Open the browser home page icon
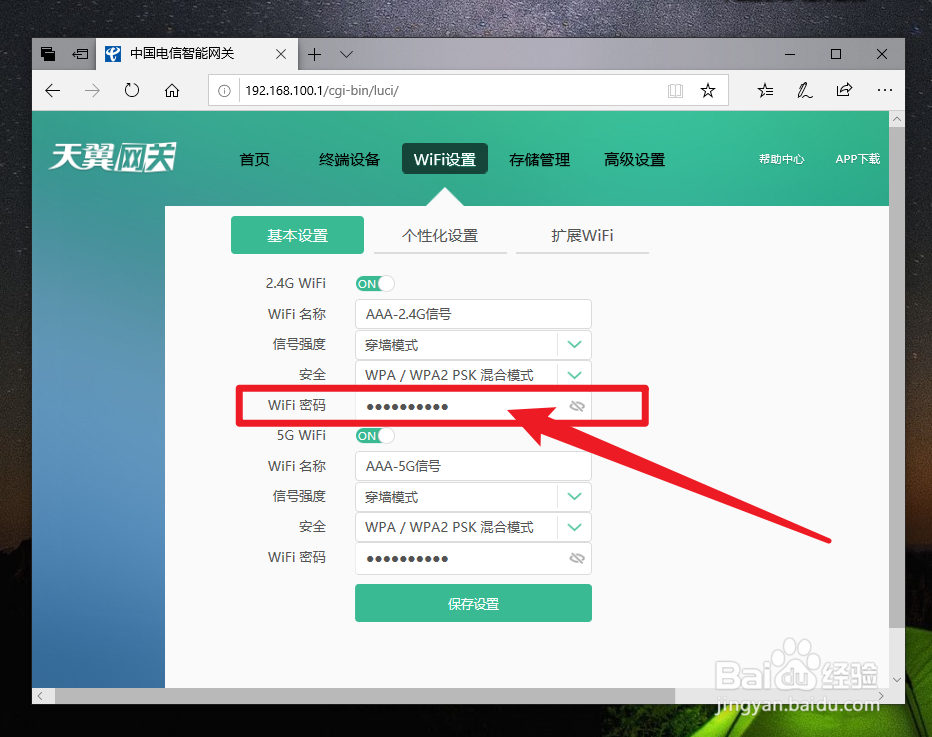 click(x=171, y=90)
